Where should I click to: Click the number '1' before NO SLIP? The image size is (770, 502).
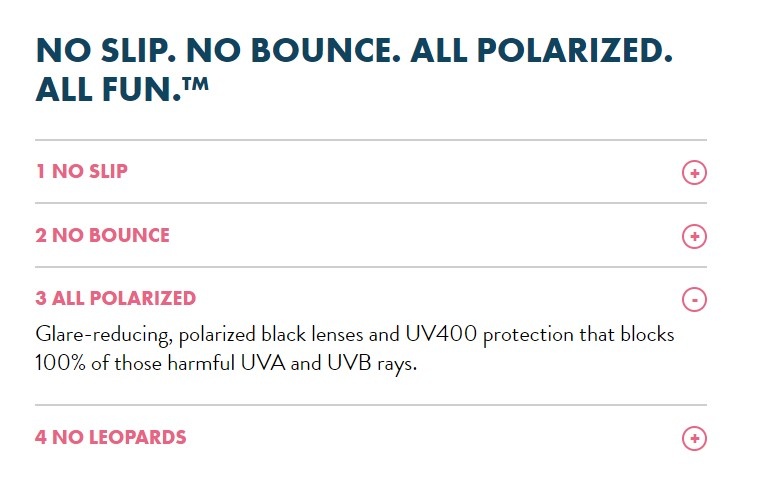[41, 171]
